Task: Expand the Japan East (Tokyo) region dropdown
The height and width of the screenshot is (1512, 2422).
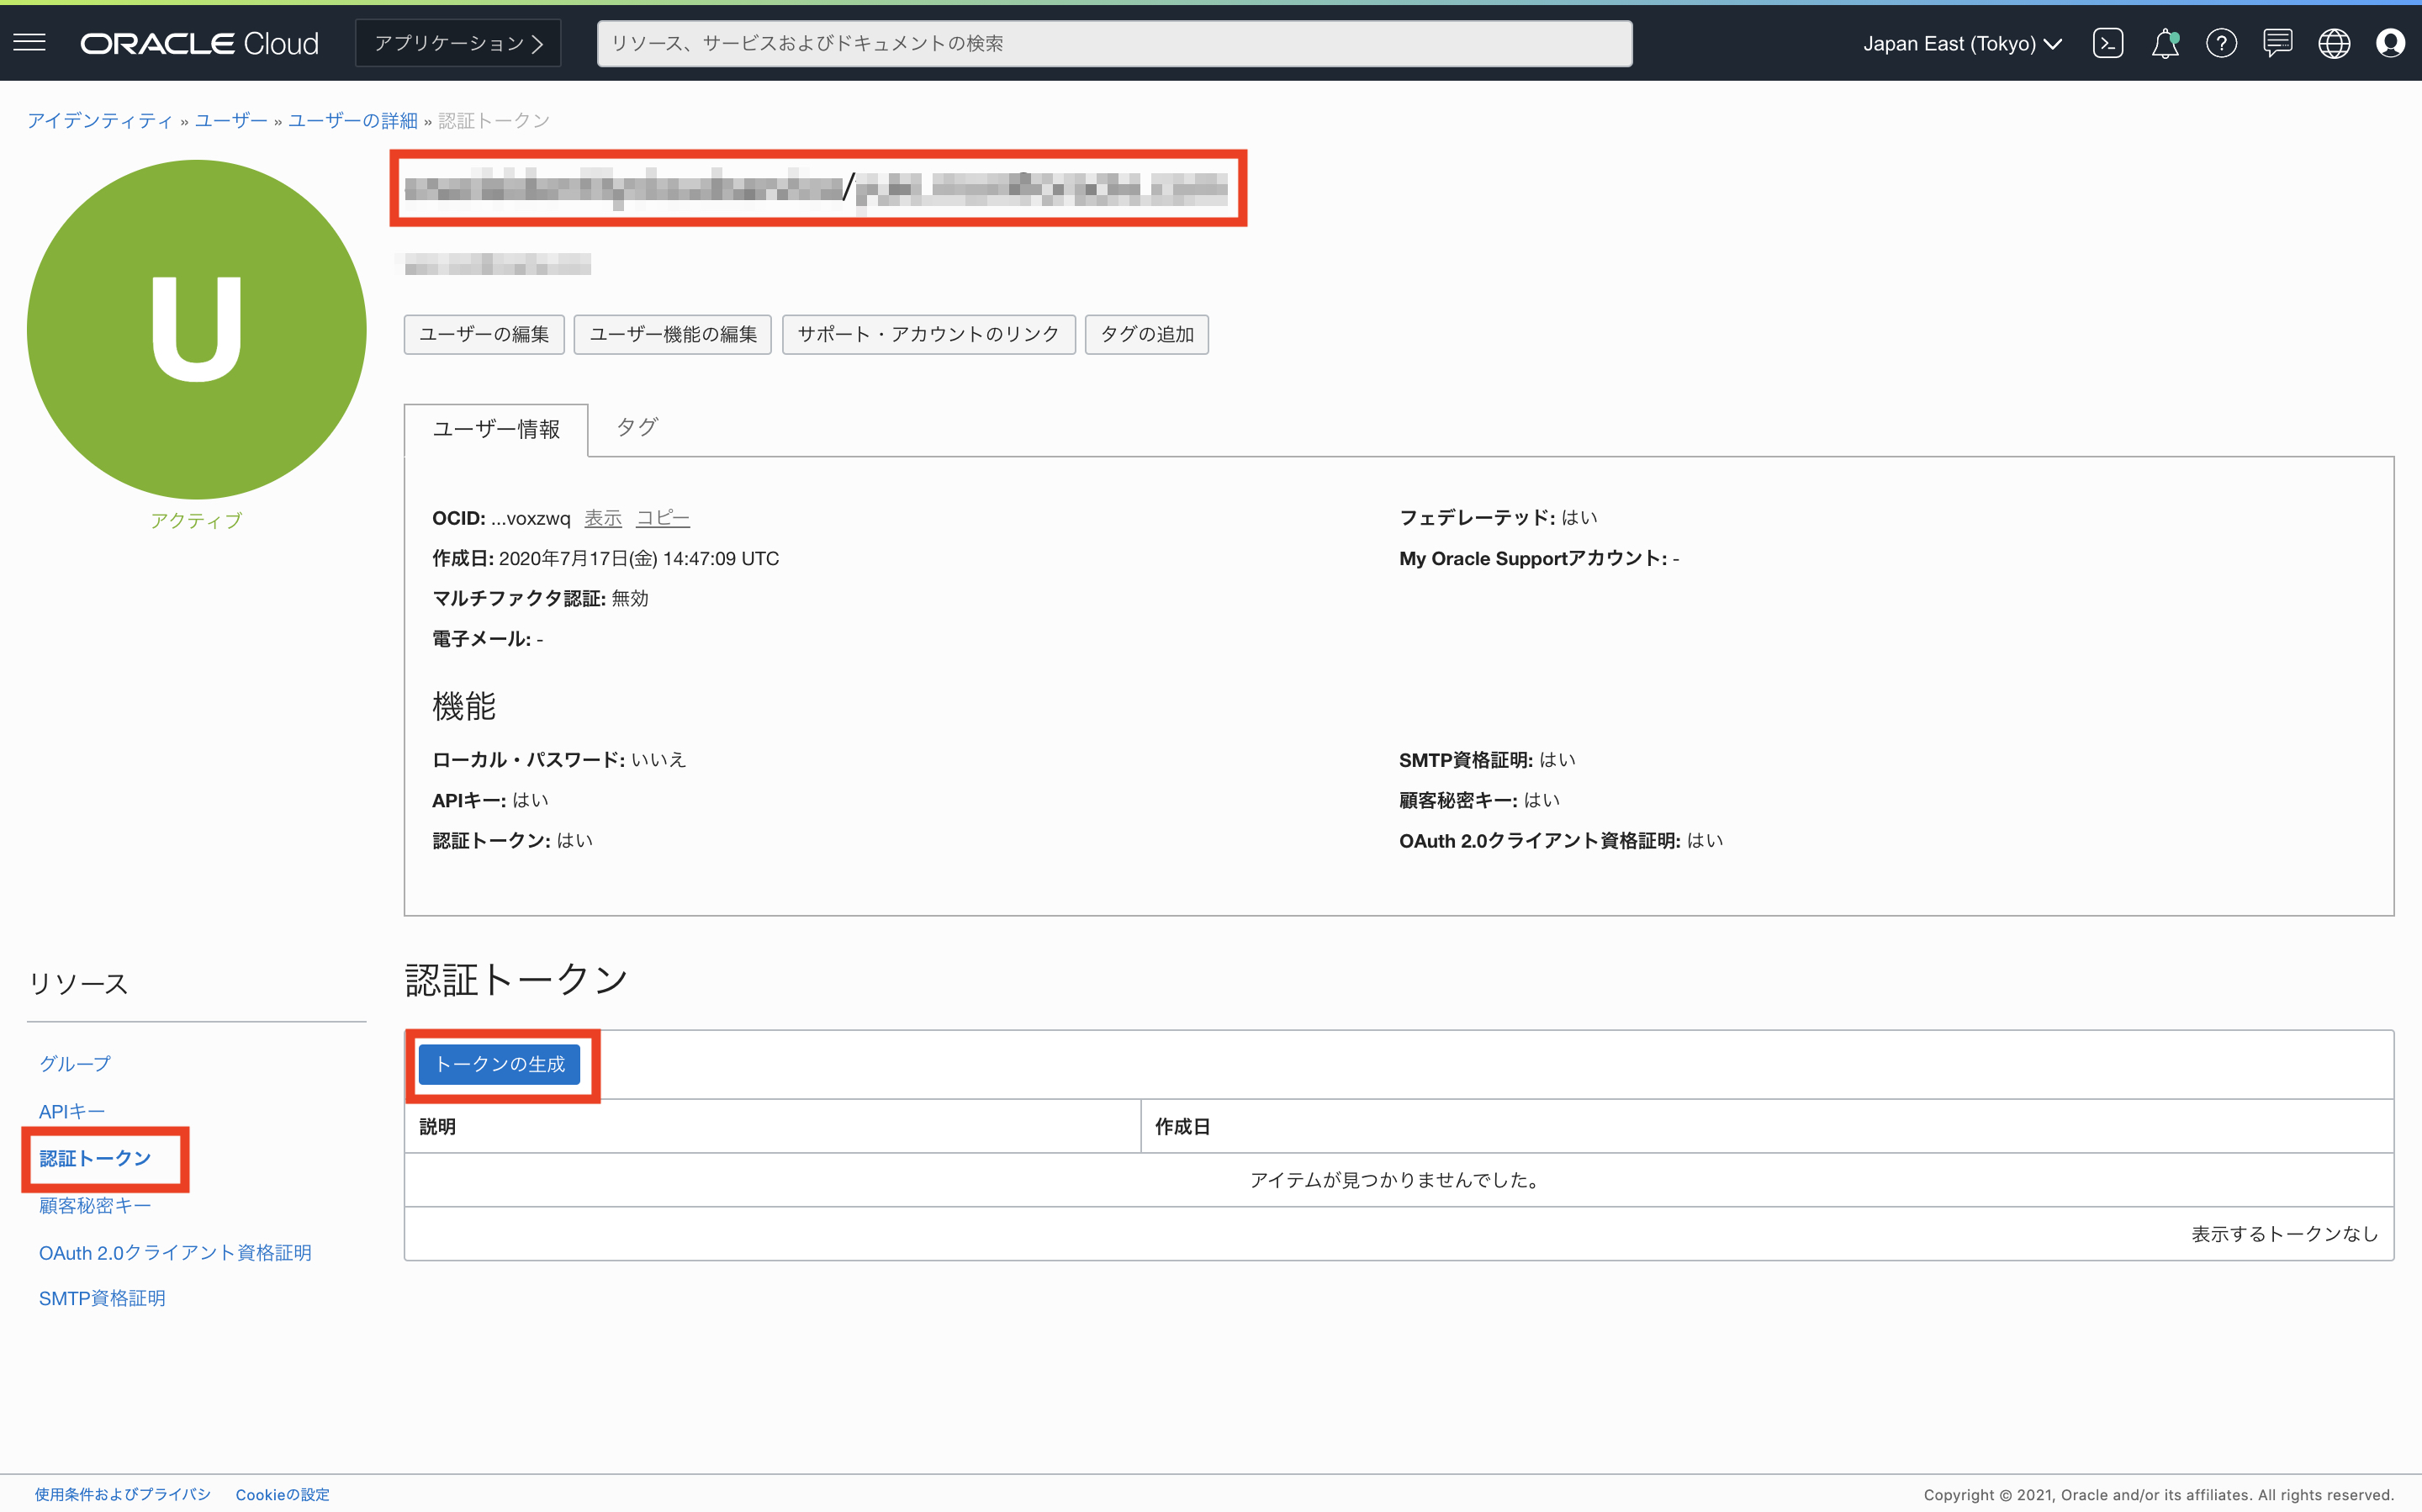Action: point(1961,43)
